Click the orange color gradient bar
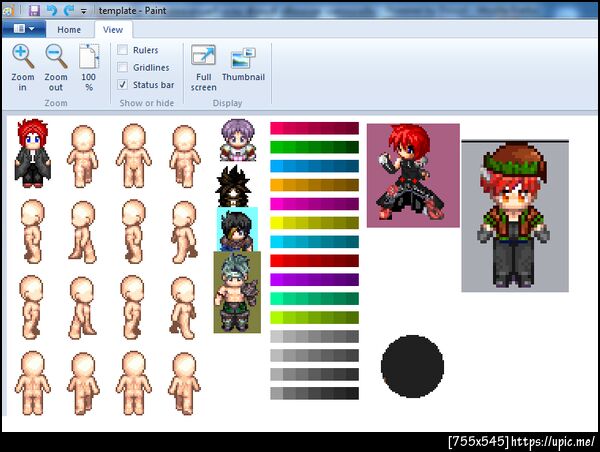 [x=315, y=185]
